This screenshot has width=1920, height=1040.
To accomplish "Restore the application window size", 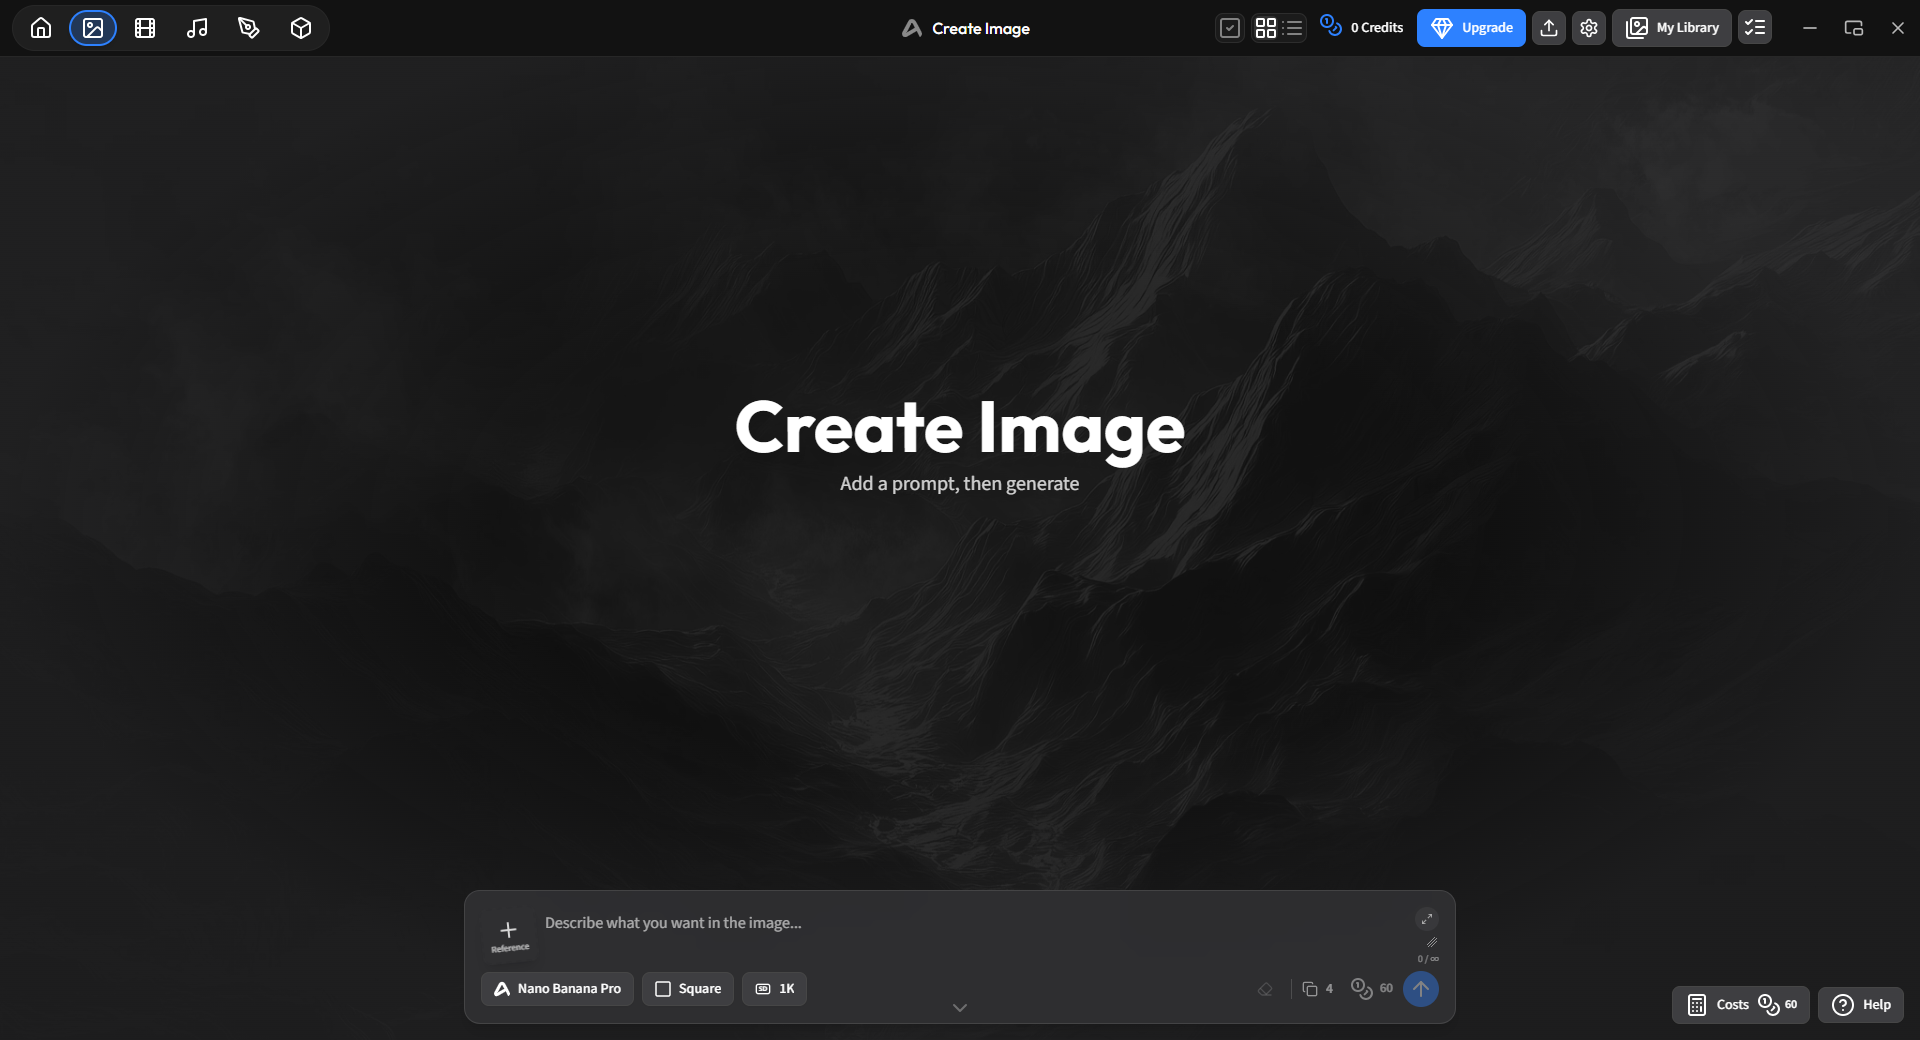I will pyautogui.click(x=1854, y=28).
